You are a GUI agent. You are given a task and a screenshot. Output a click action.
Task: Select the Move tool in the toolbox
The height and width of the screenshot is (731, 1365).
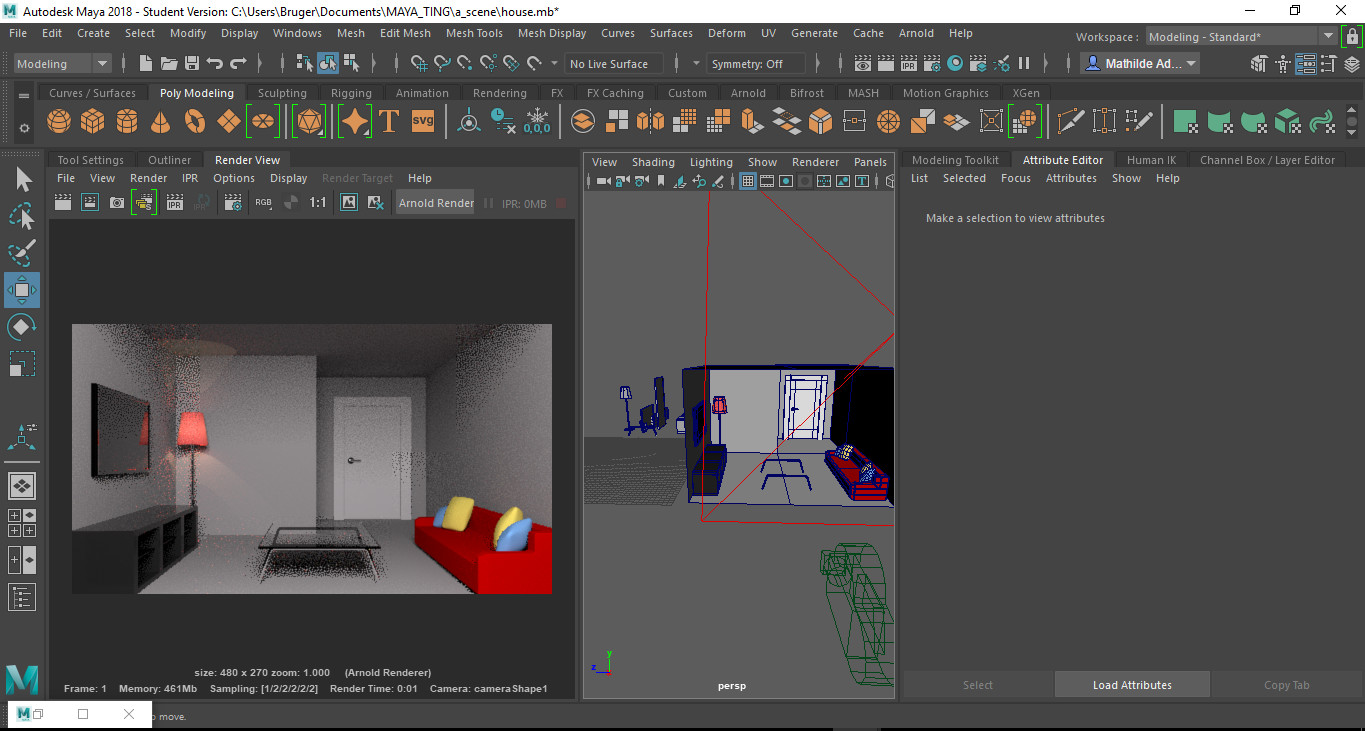click(22, 290)
